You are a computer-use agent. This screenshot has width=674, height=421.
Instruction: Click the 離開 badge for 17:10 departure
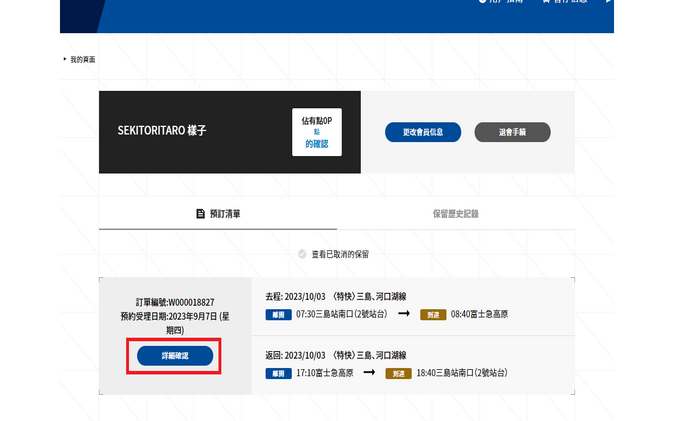pyautogui.click(x=279, y=373)
